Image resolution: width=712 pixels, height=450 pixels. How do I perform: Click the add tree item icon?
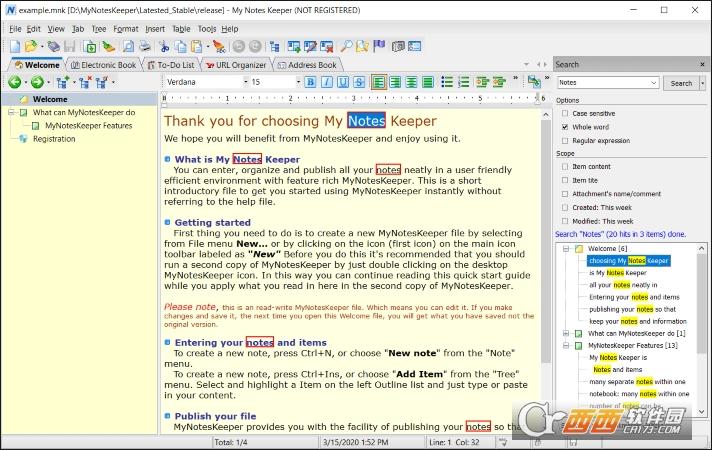point(62,82)
